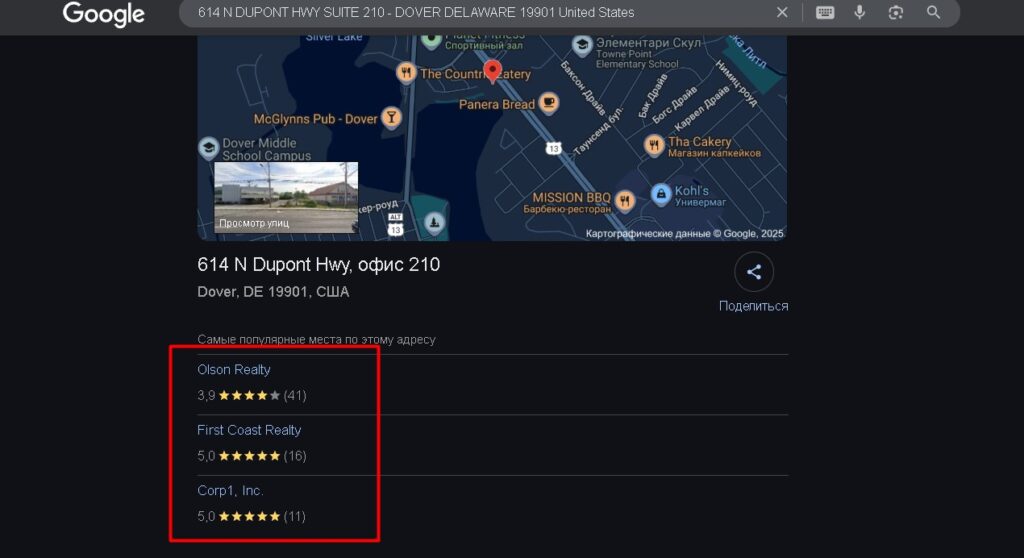The width and height of the screenshot is (1024, 558).
Task: Open the Street View thumbnail
Action: 286,197
